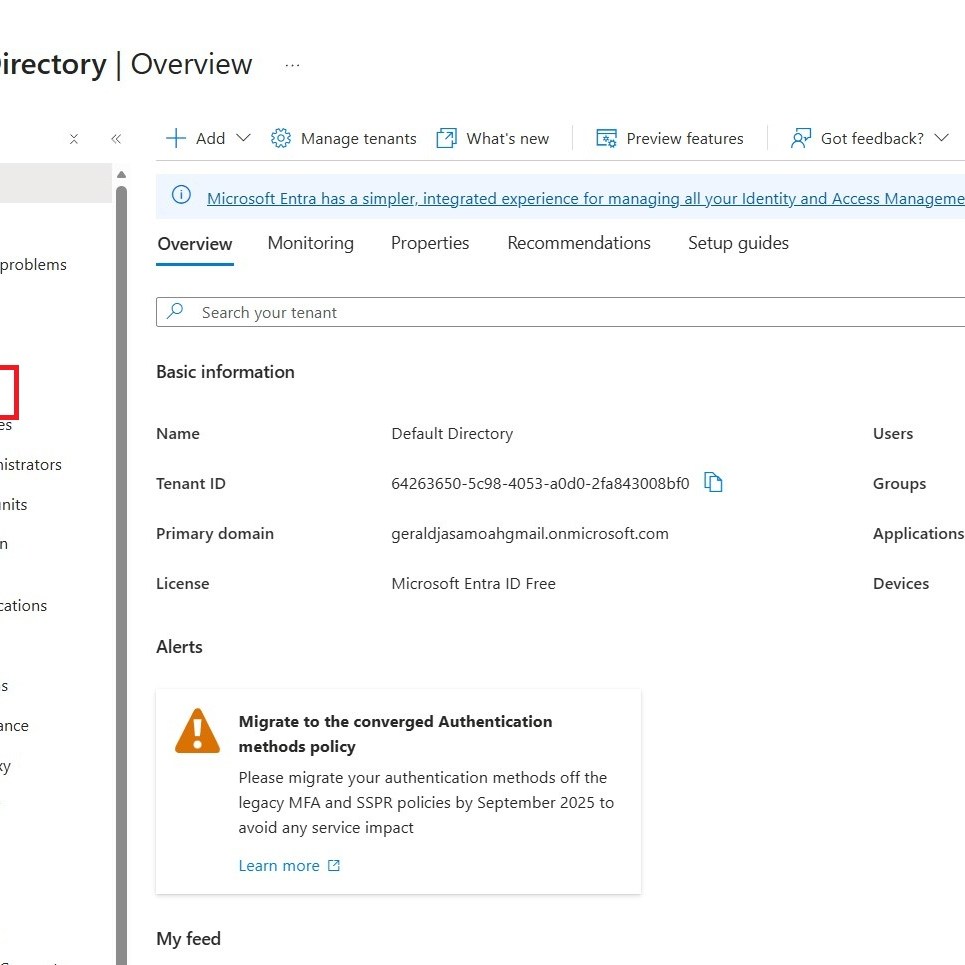Click the Add plus icon
The image size is (965, 965).
pyautogui.click(x=176, y=138)
